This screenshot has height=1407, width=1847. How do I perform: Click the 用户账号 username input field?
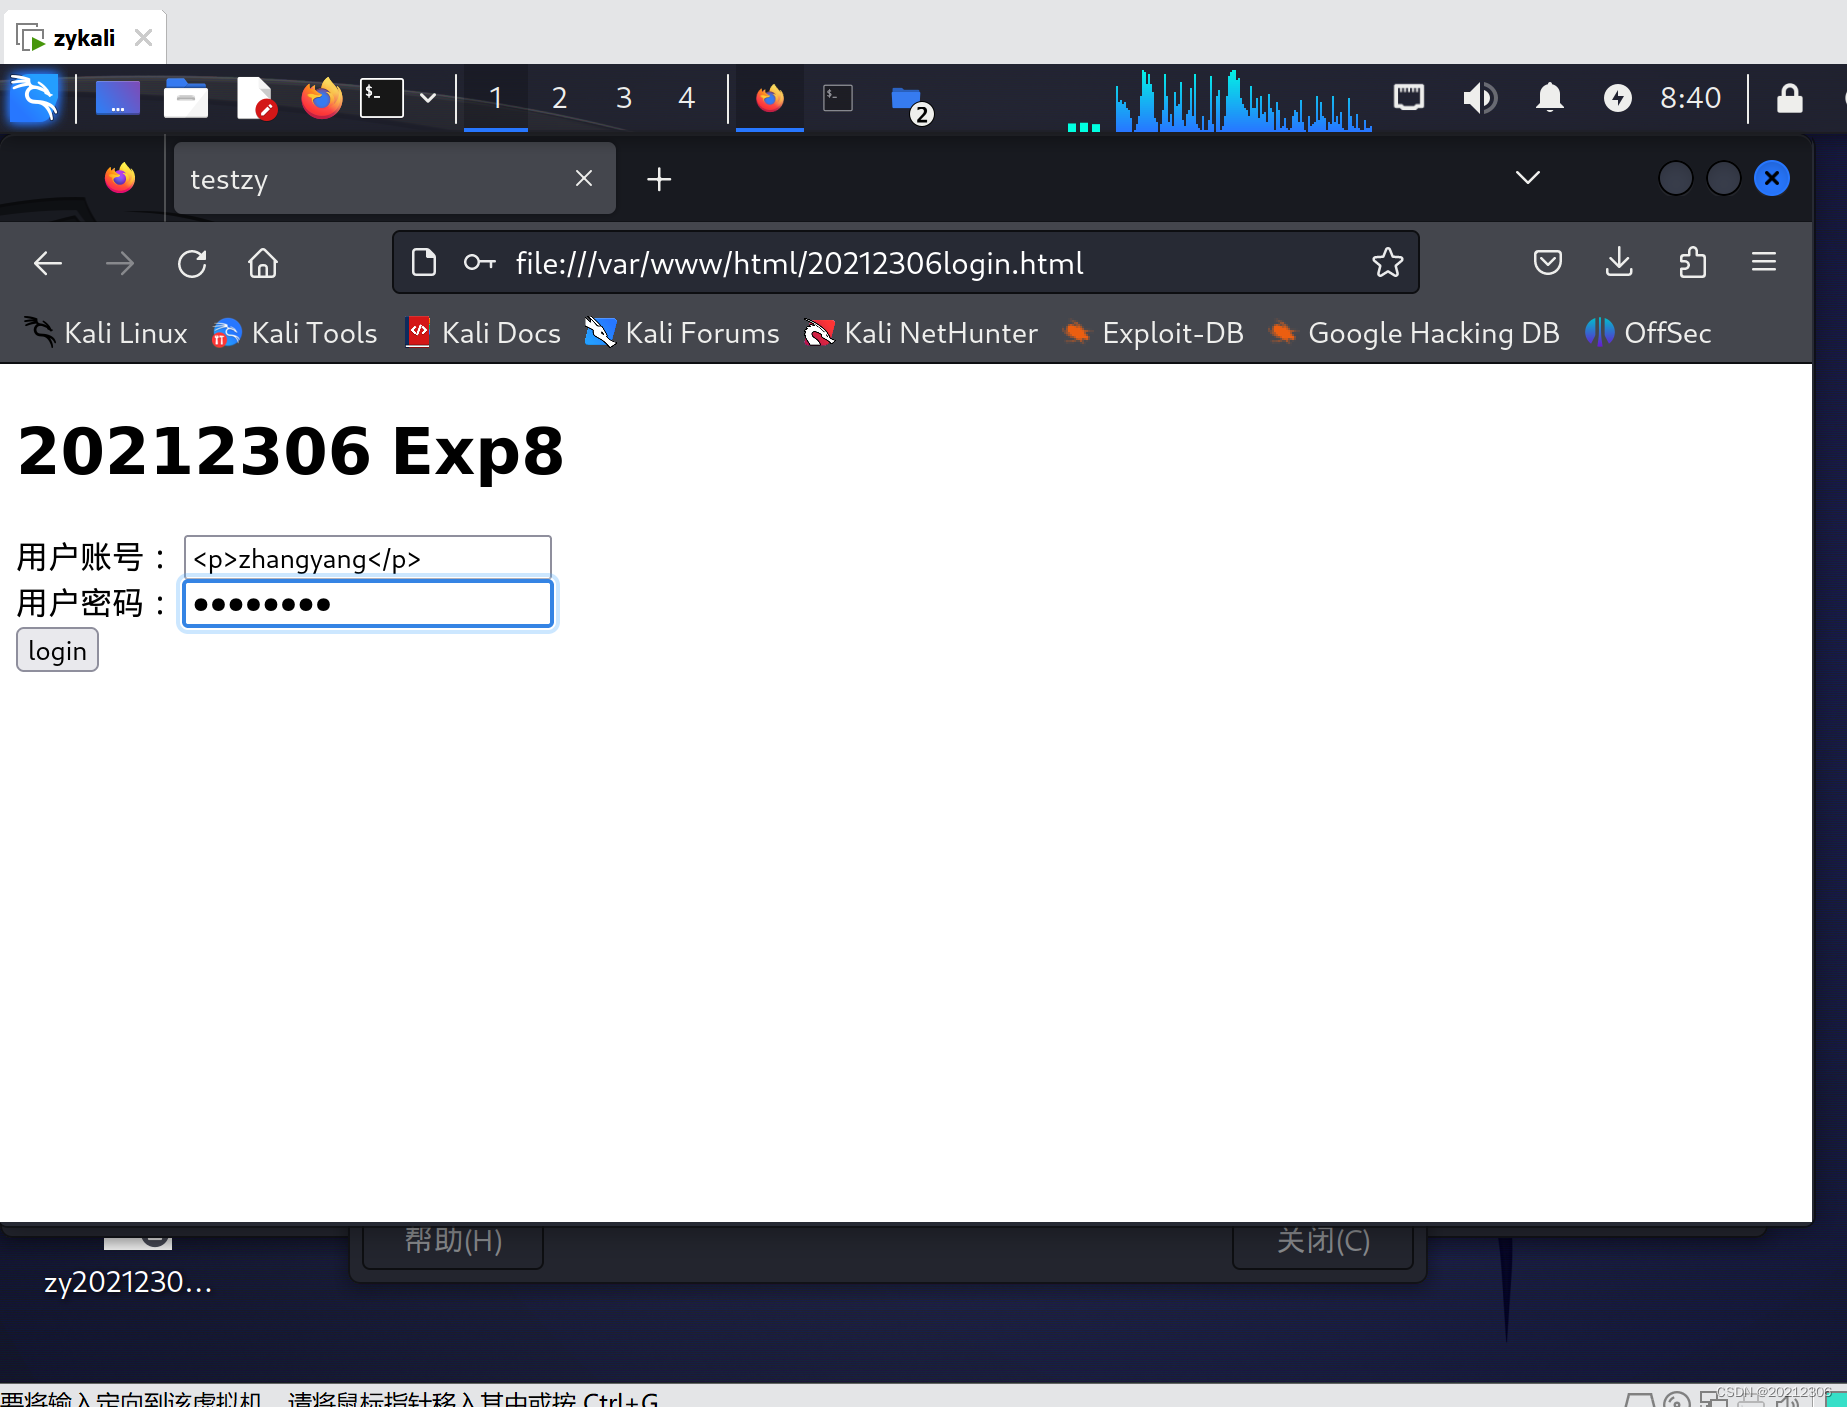tap(367, 558)
